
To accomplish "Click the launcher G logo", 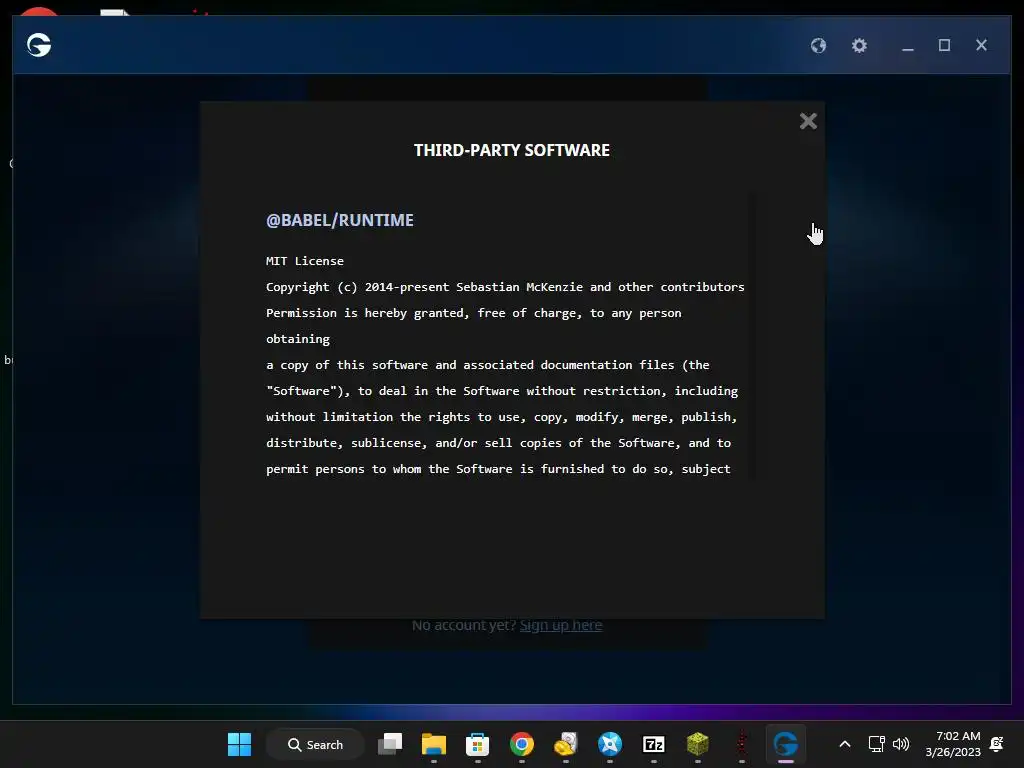I will click(39, 45).
